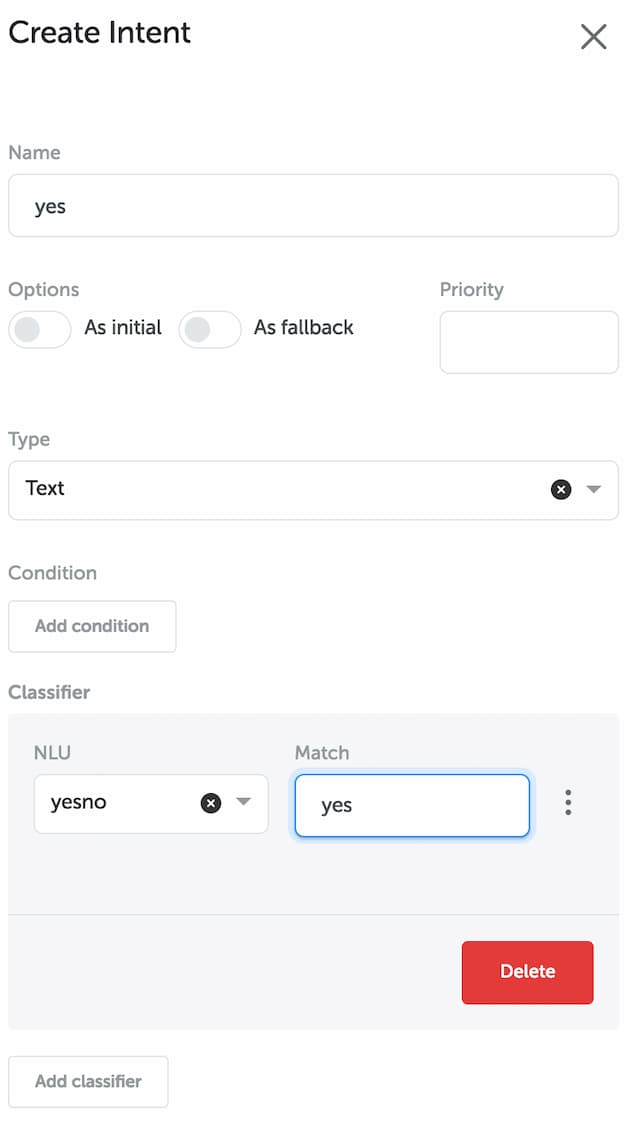Click into the empty Priority field
This screenshot has width=640, height=1132.
pyautogui.click(x=529, y=342)
